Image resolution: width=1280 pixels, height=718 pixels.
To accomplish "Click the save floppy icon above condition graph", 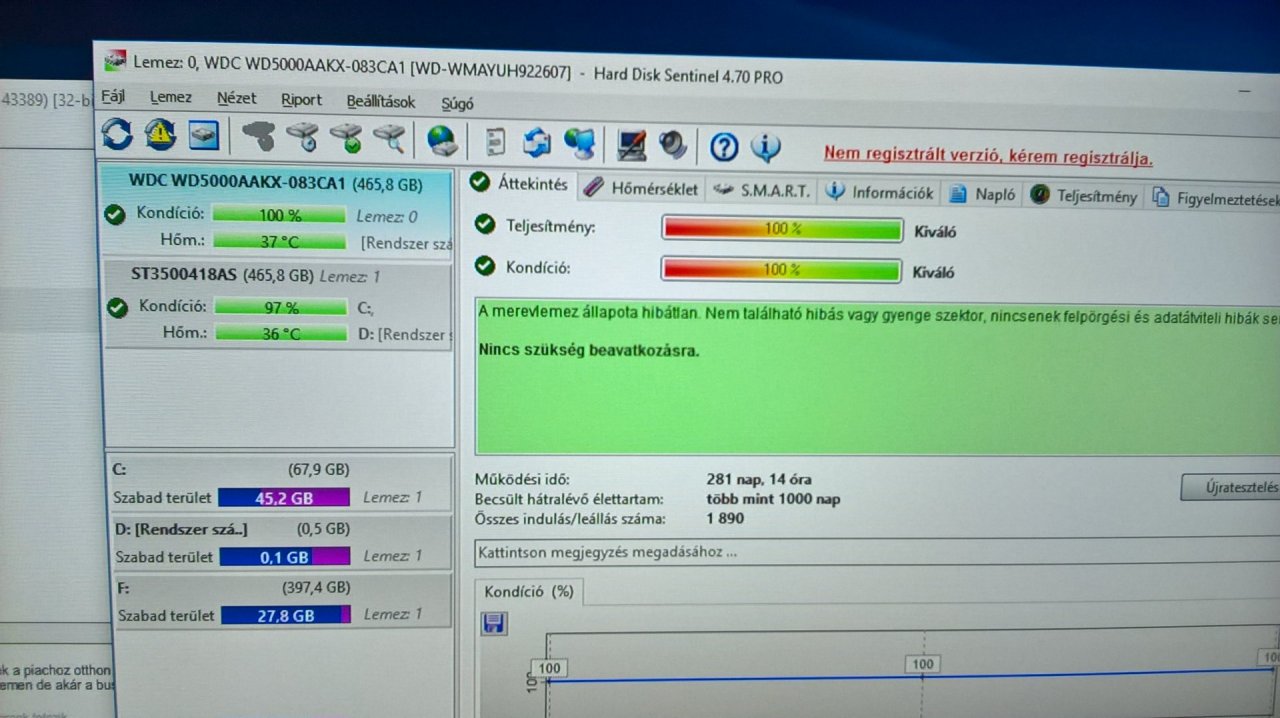I will pyautogui.click(x=494, y=624).
